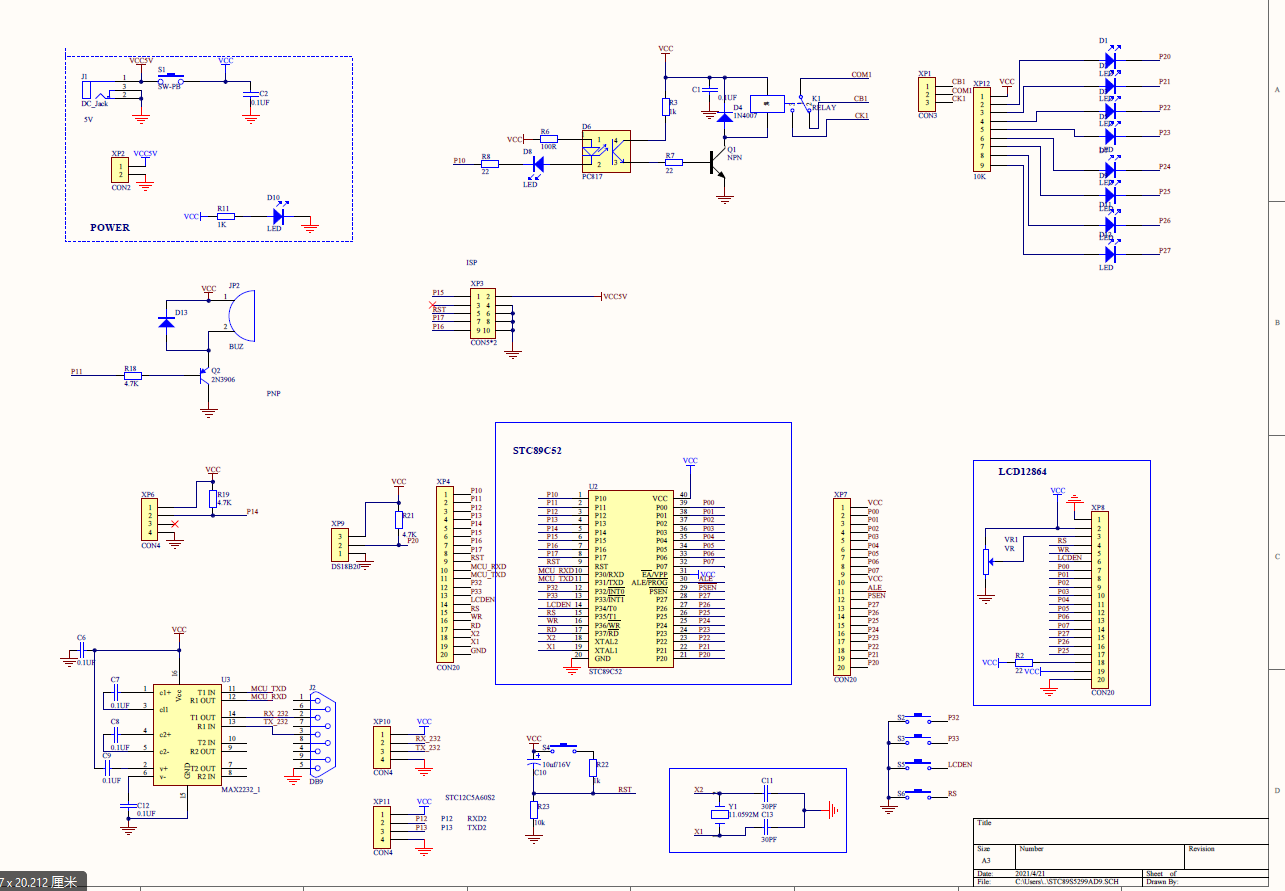Select the XP12 10K resistor network

[984, 129]
